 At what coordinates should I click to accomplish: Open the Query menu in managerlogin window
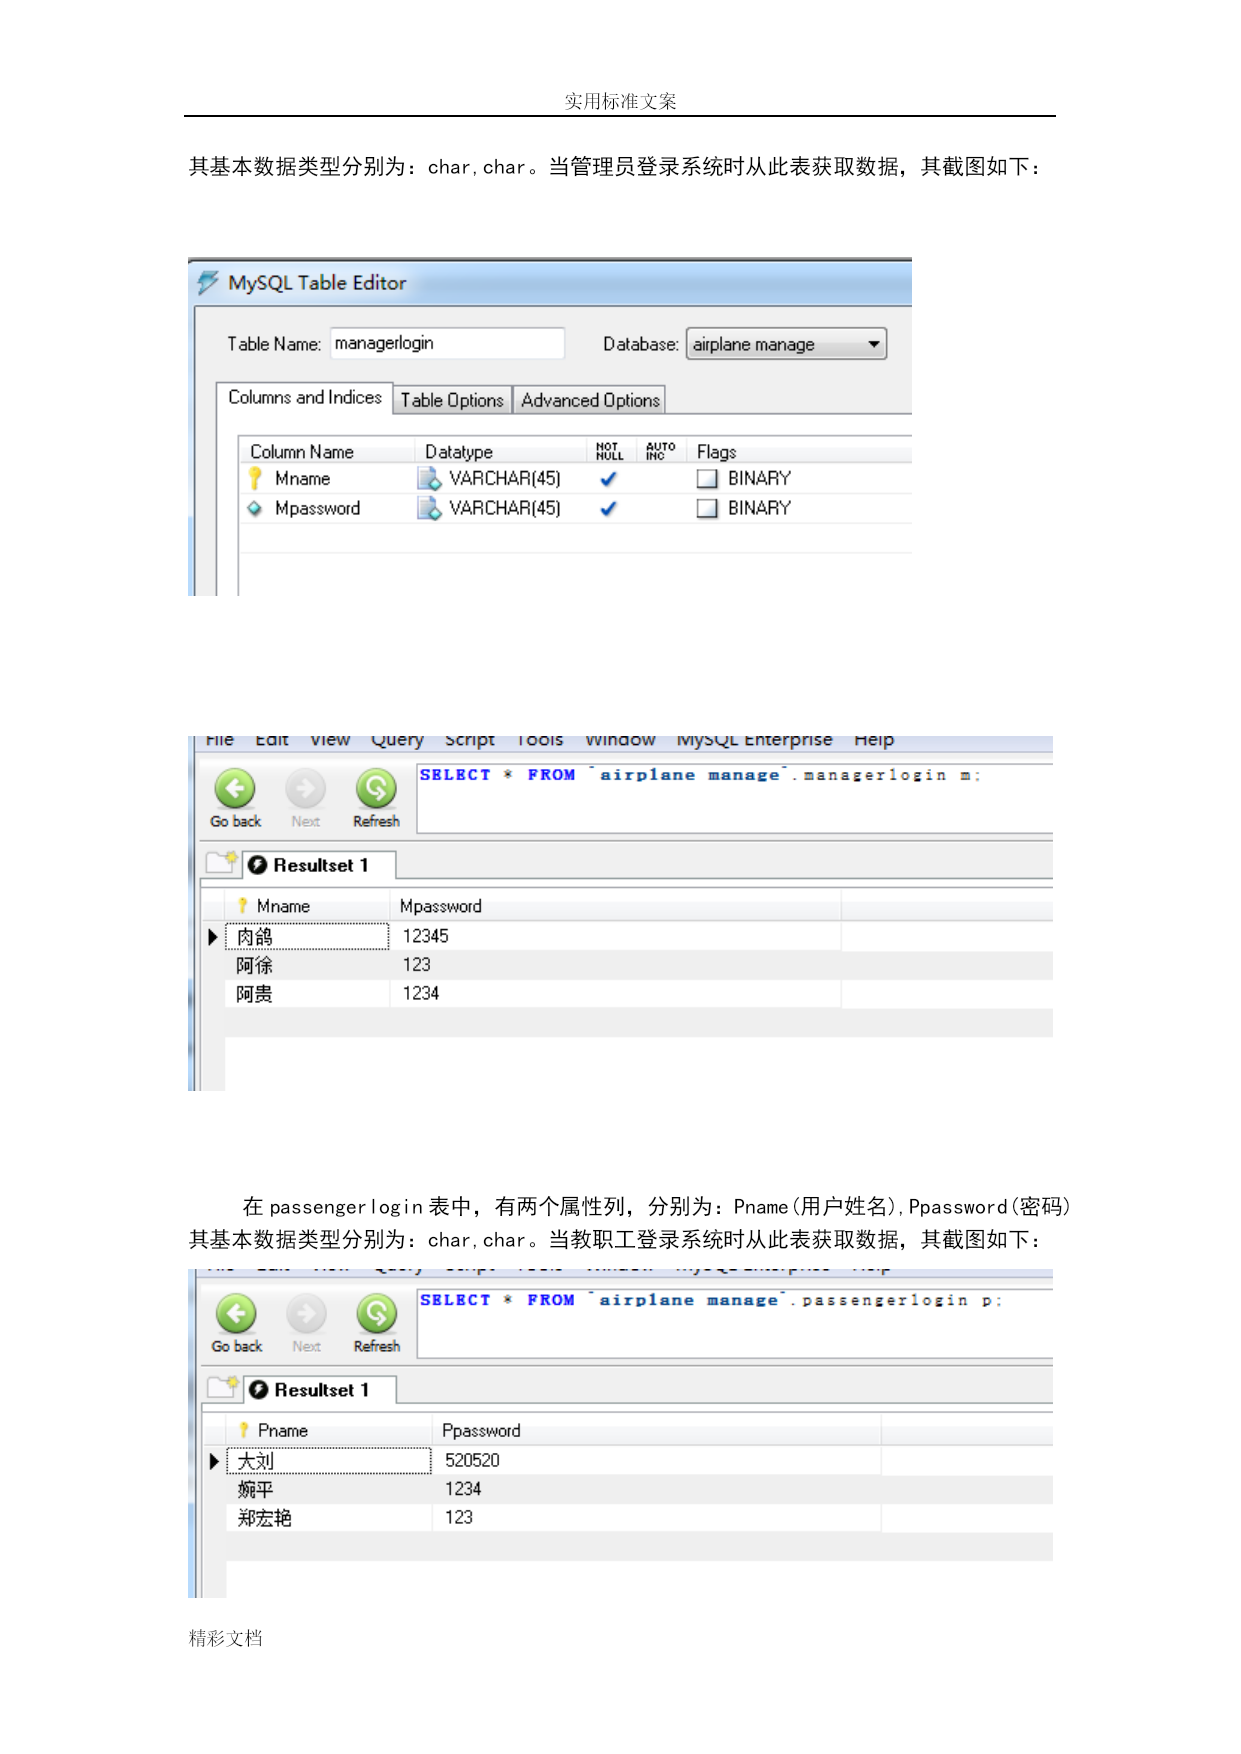coord(397,740)
